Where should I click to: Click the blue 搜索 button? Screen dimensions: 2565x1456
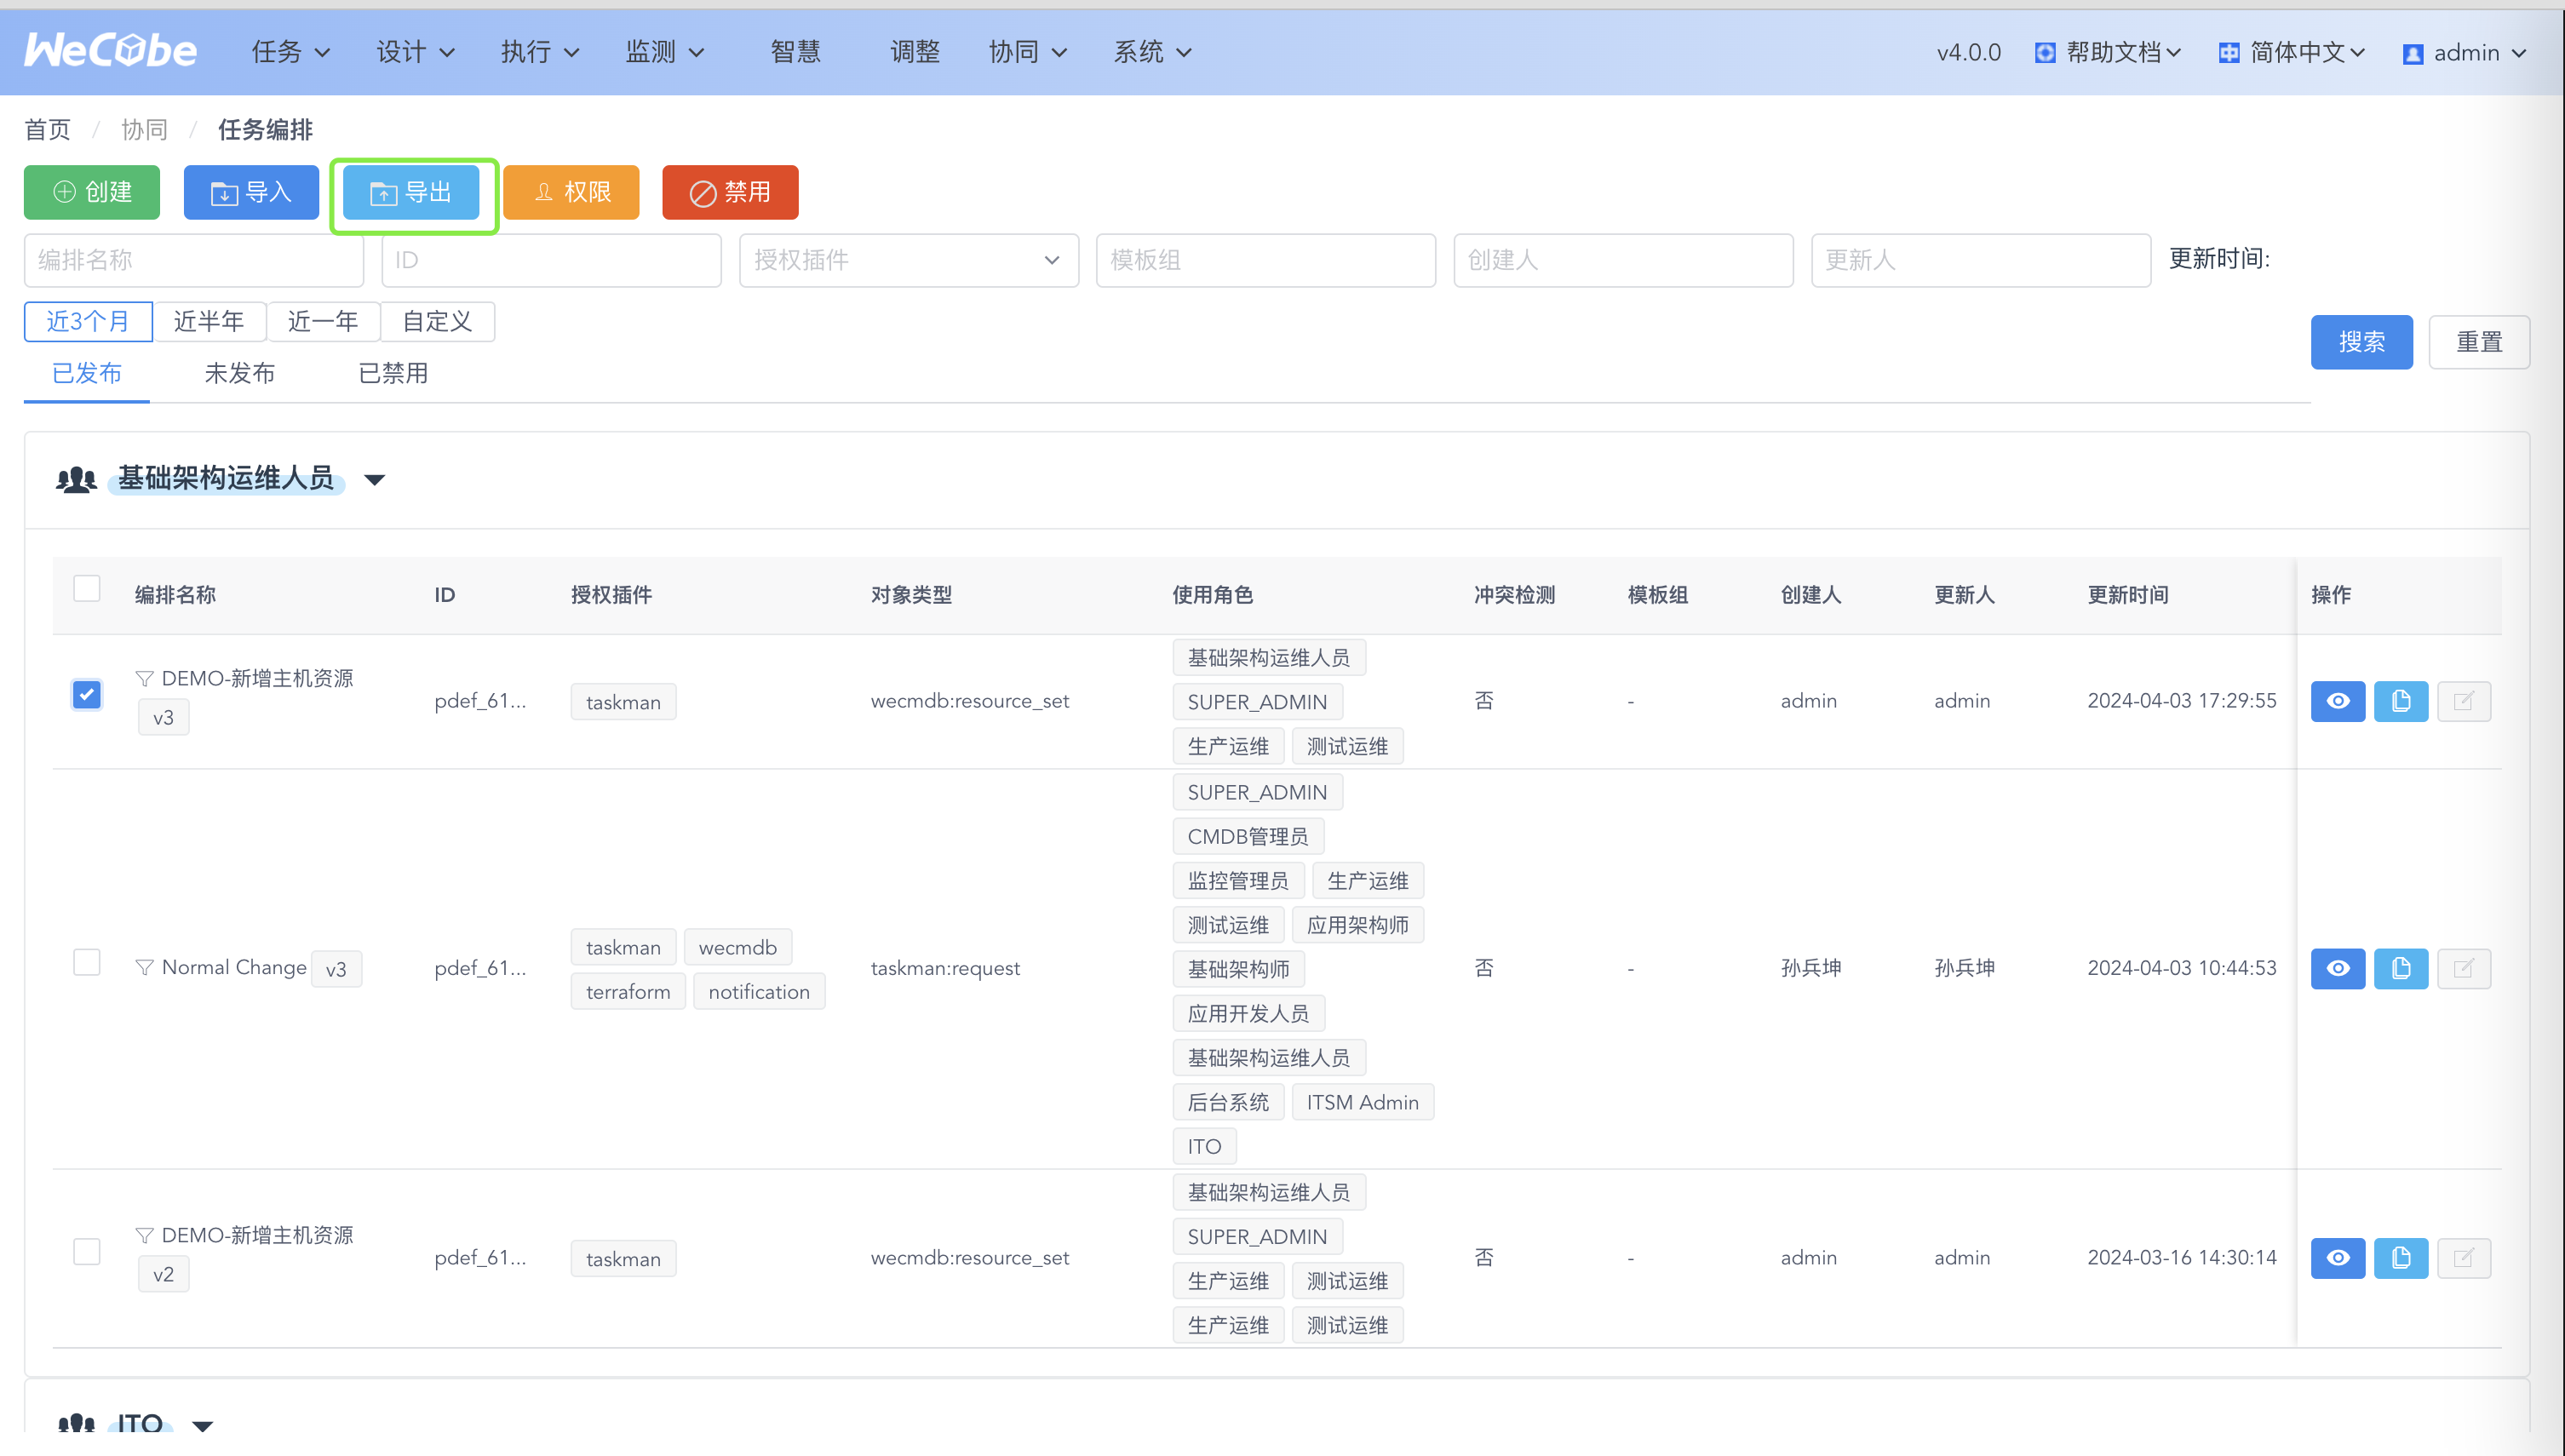[2361, 342]
